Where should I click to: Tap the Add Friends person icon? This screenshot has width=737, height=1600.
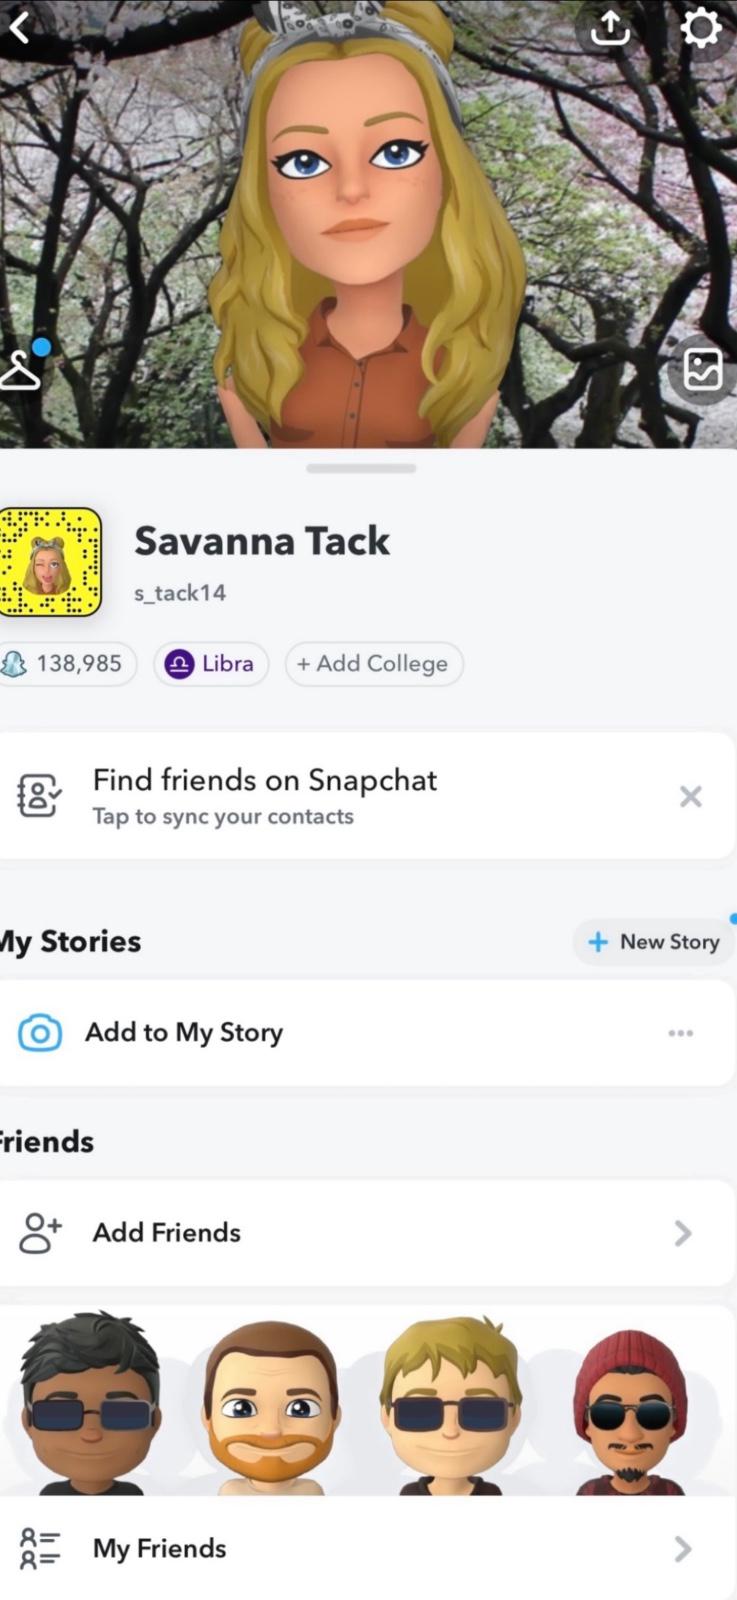pos(40,1232)
